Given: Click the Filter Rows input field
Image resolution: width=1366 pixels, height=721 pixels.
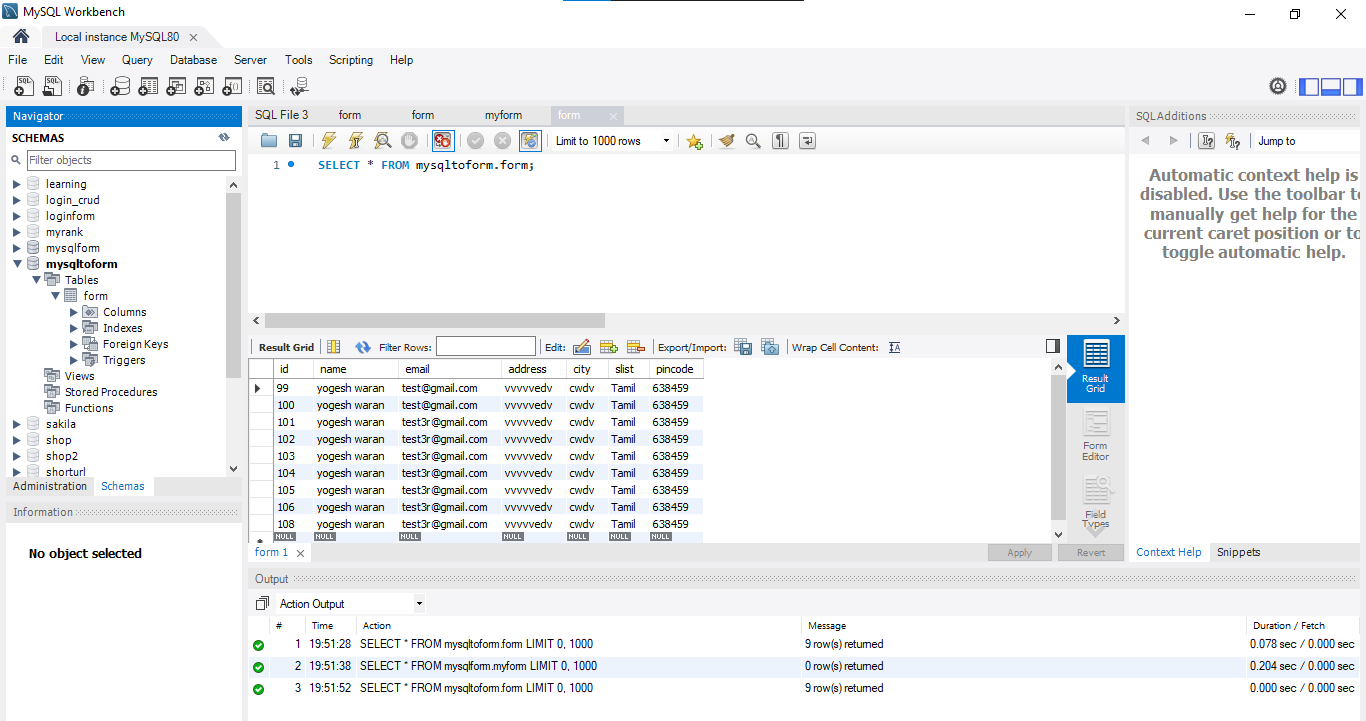Looking at the screenshot, I should point(485,347).
